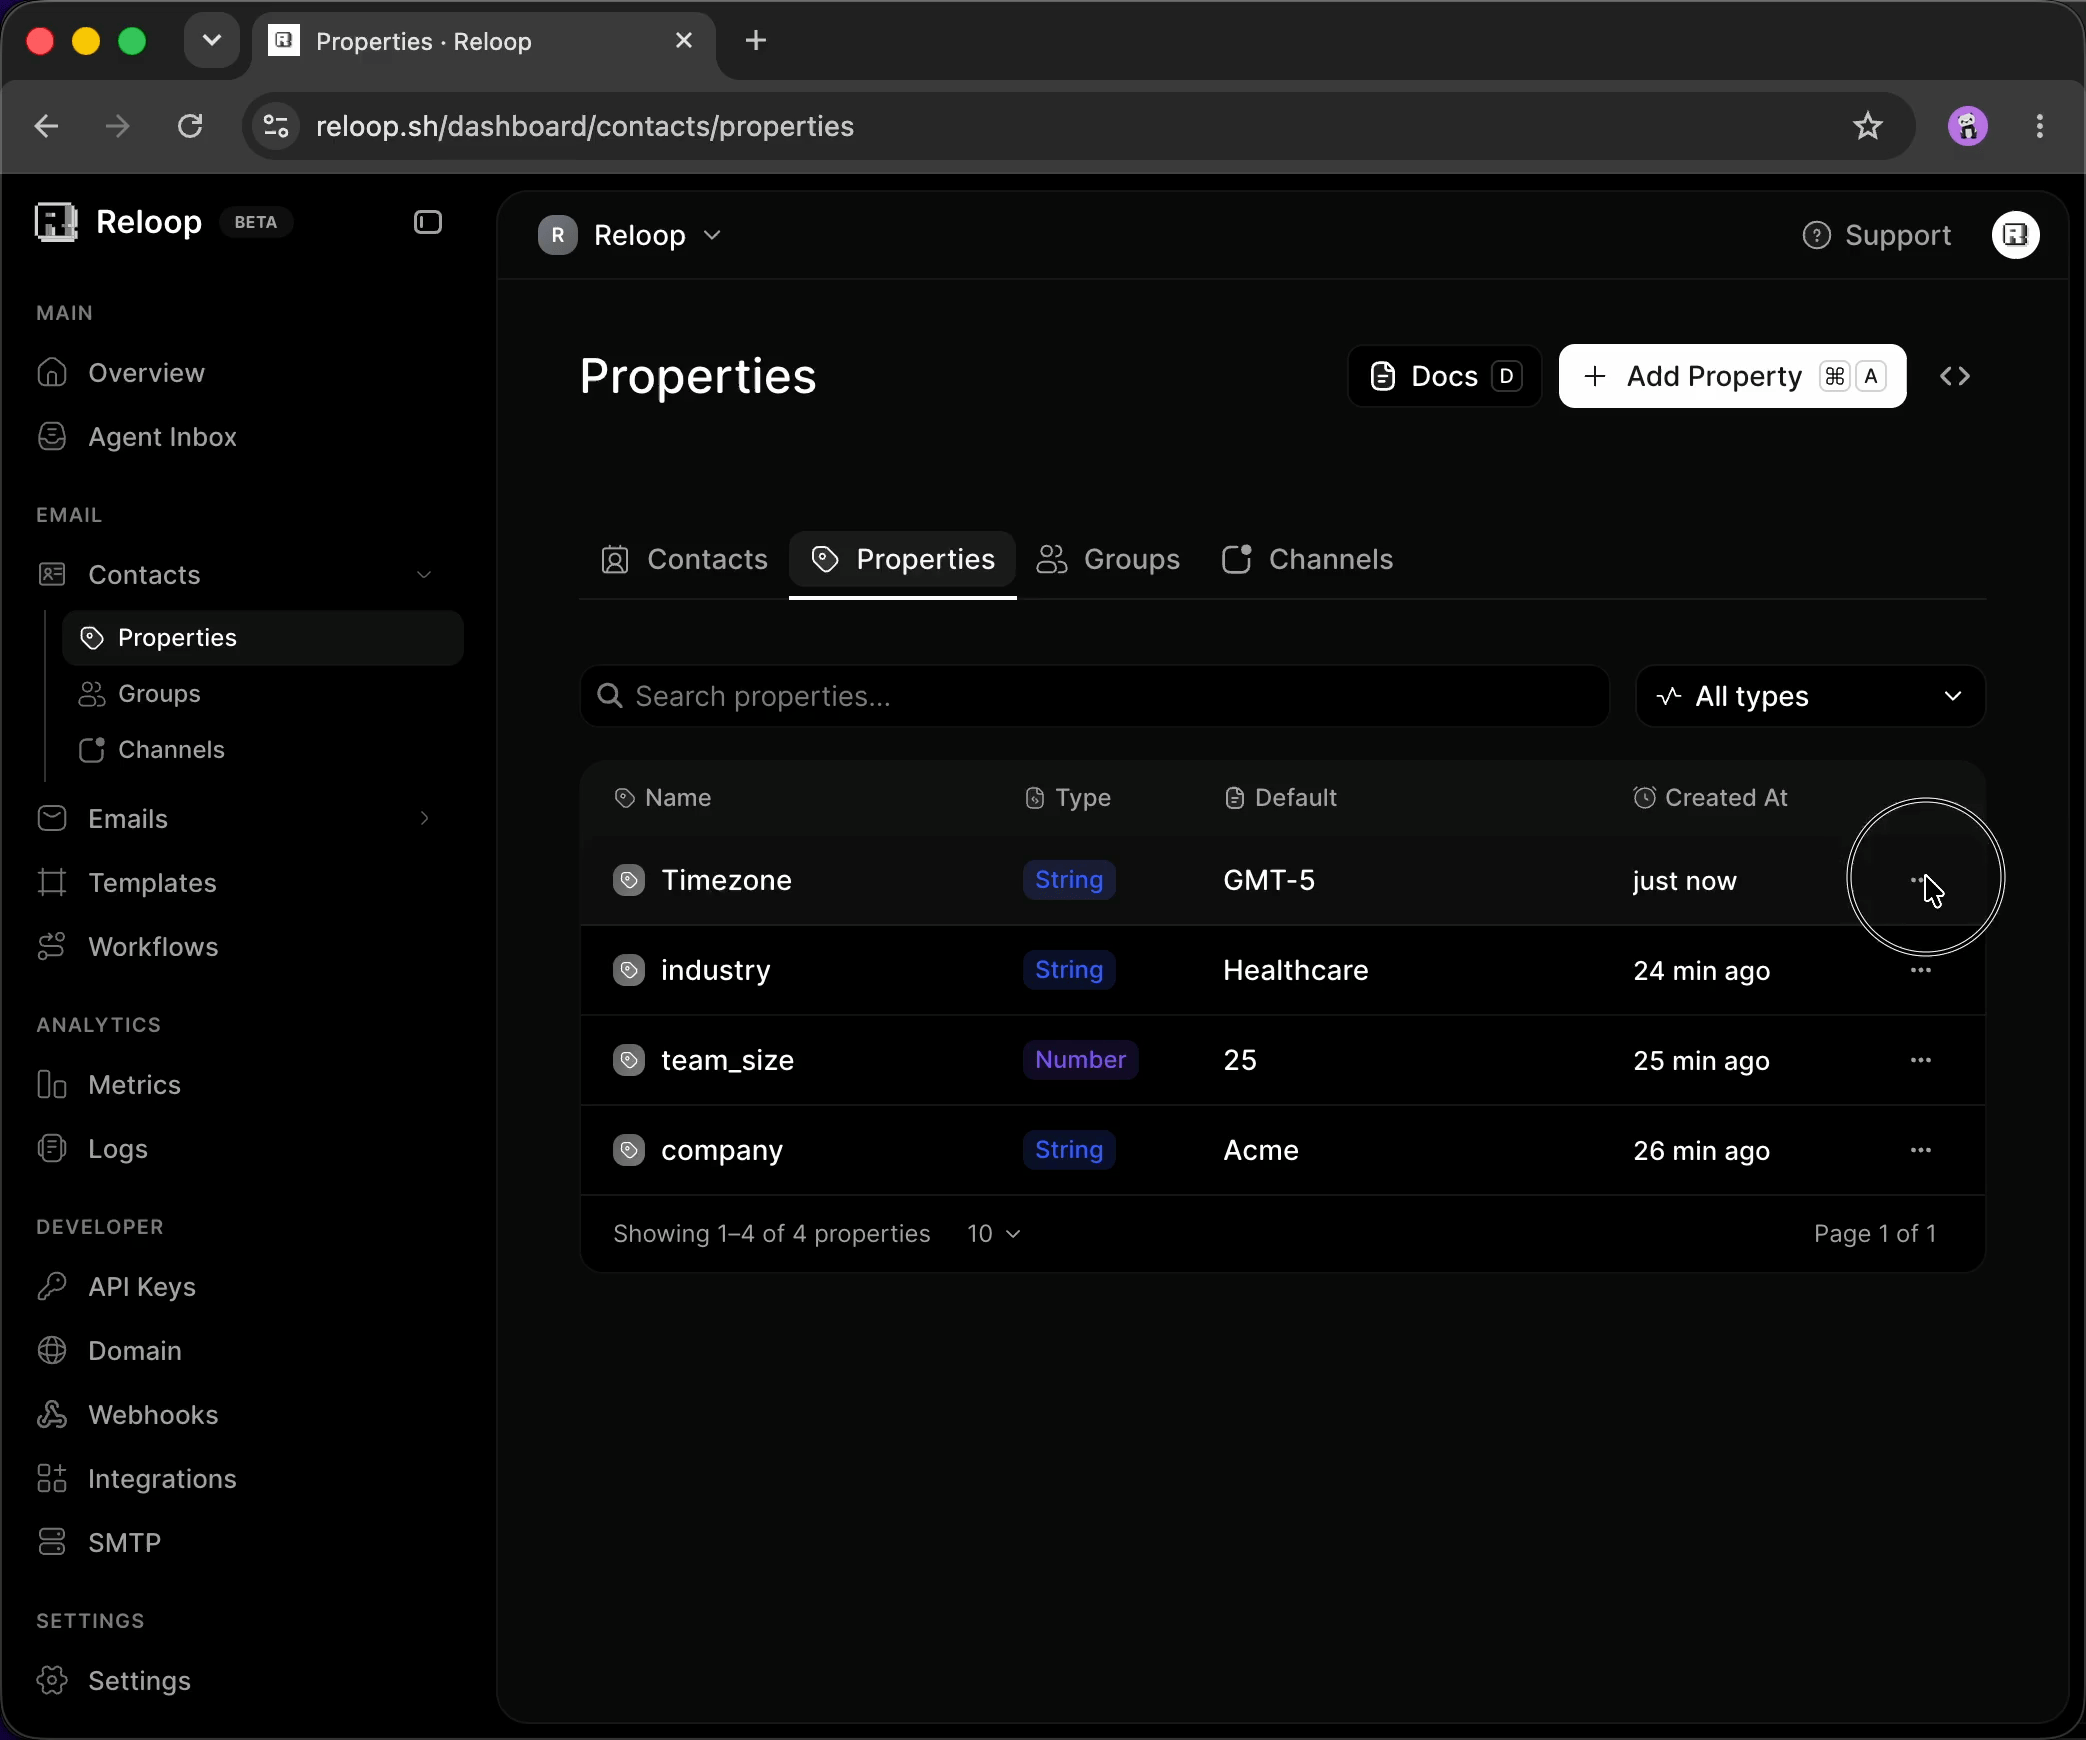Switch to the Properties tab
The height and width of the screenshot is (1740, 2086).
(903, 559)
